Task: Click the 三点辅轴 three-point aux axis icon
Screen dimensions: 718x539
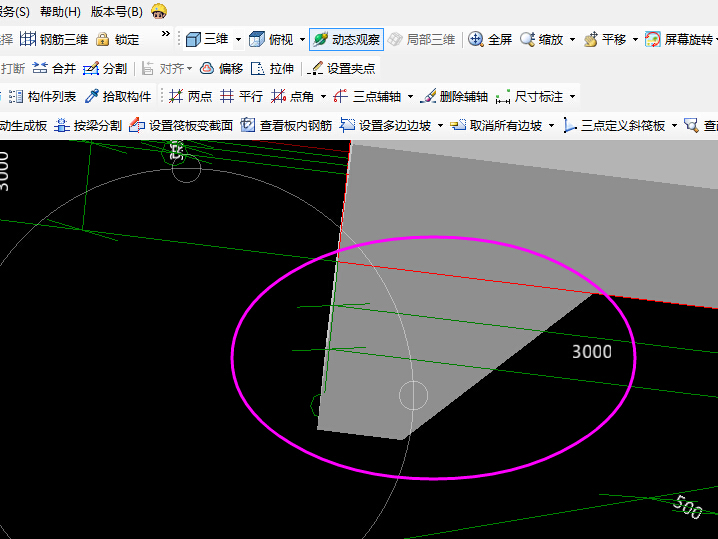Action: pos(340,96)
